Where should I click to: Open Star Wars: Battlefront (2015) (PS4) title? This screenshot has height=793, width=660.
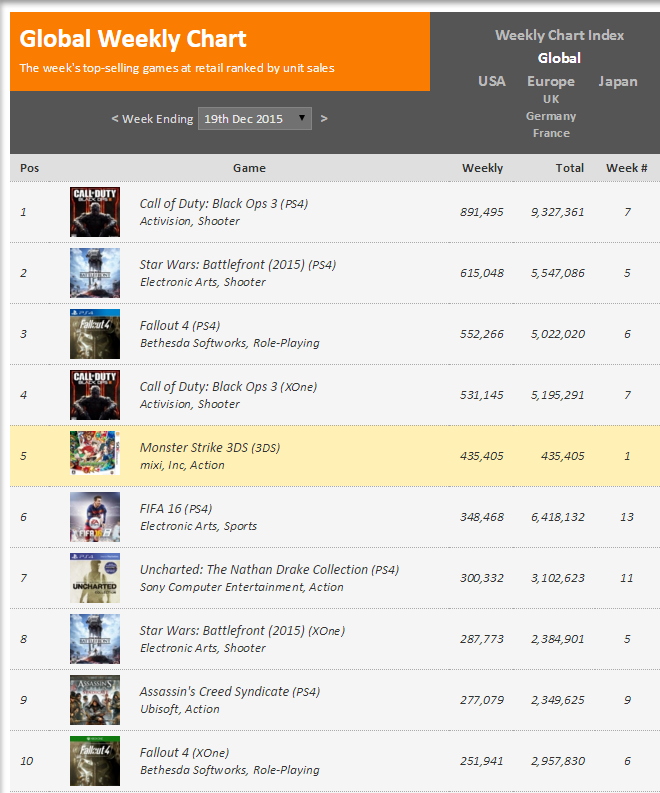238,265
